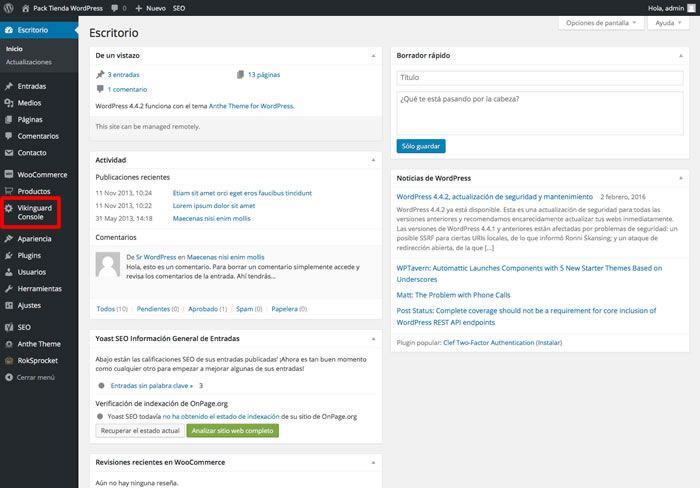Open the 1 comentario link
Viewport: 700px width, 488px height.
(x=127, y=89)
